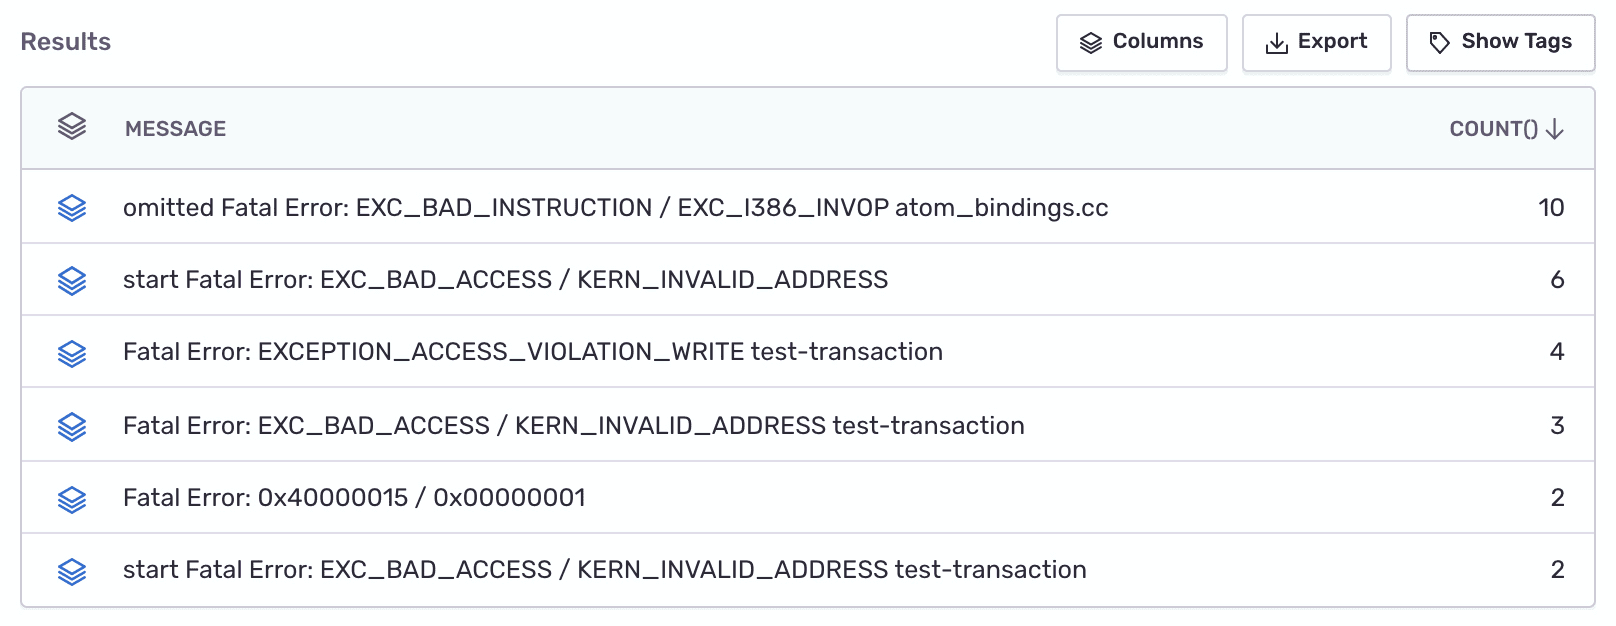Click the count value 10
The height and width of the screenshot is (626, 1616).
pos(1551,208)
